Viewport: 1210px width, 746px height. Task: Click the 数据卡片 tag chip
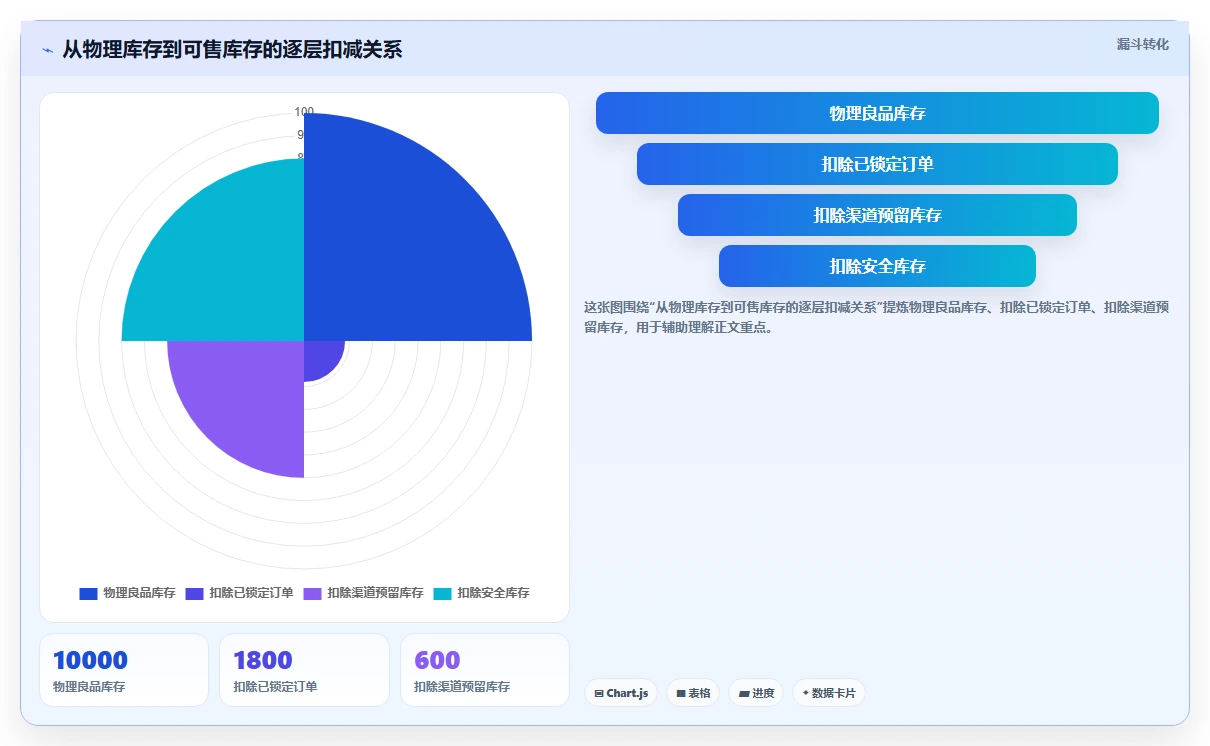pyautogui.click(x=829, y=693)
